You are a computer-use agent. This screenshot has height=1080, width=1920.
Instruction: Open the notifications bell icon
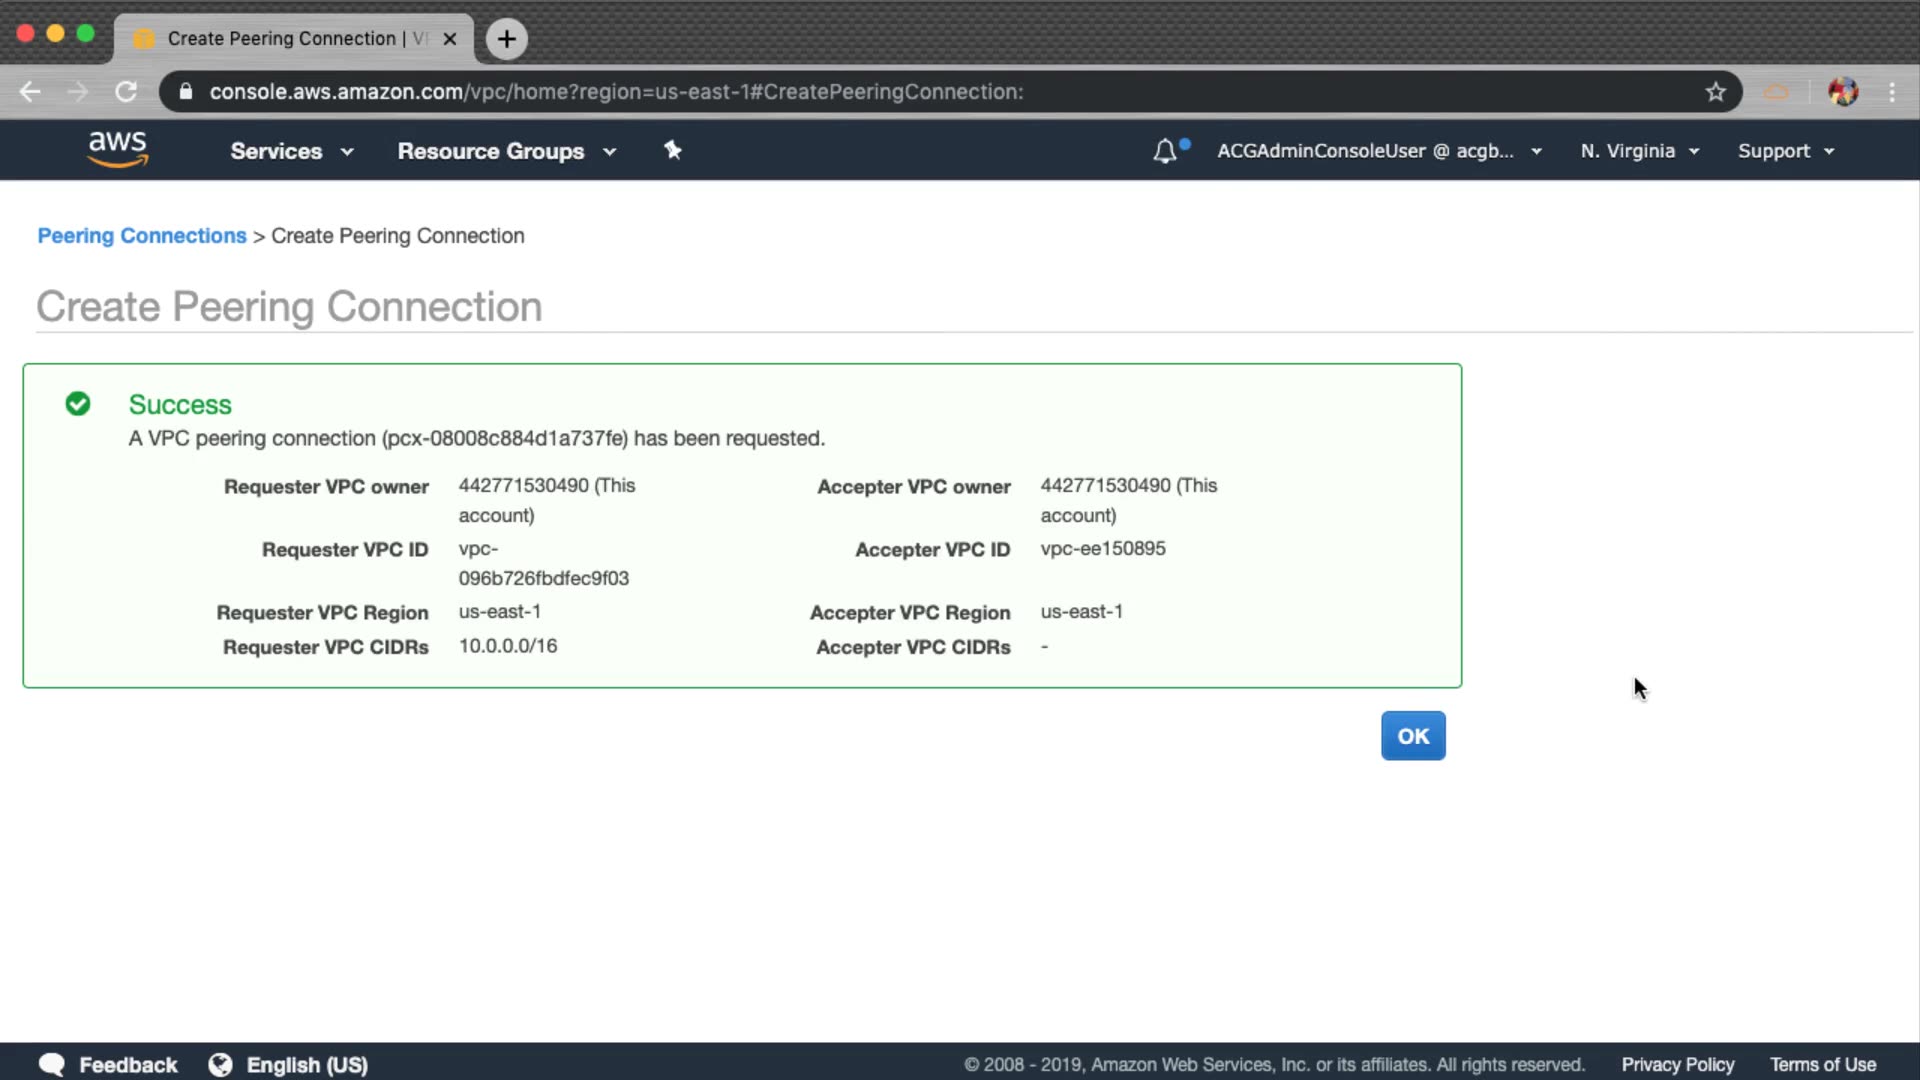(1165, 151)
